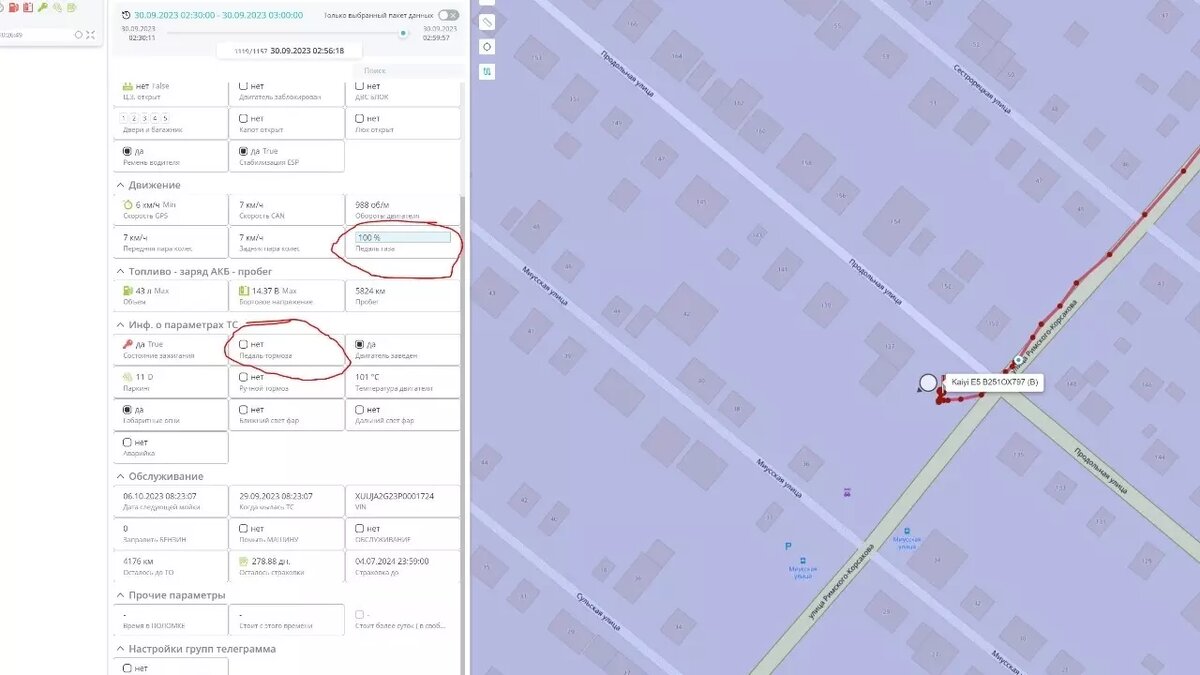Image resolution: width=1200 pixels, height=675 pixels.
Task: Click the 04.07.2024 23:59:00 insurance date
Action: (393, 561)
